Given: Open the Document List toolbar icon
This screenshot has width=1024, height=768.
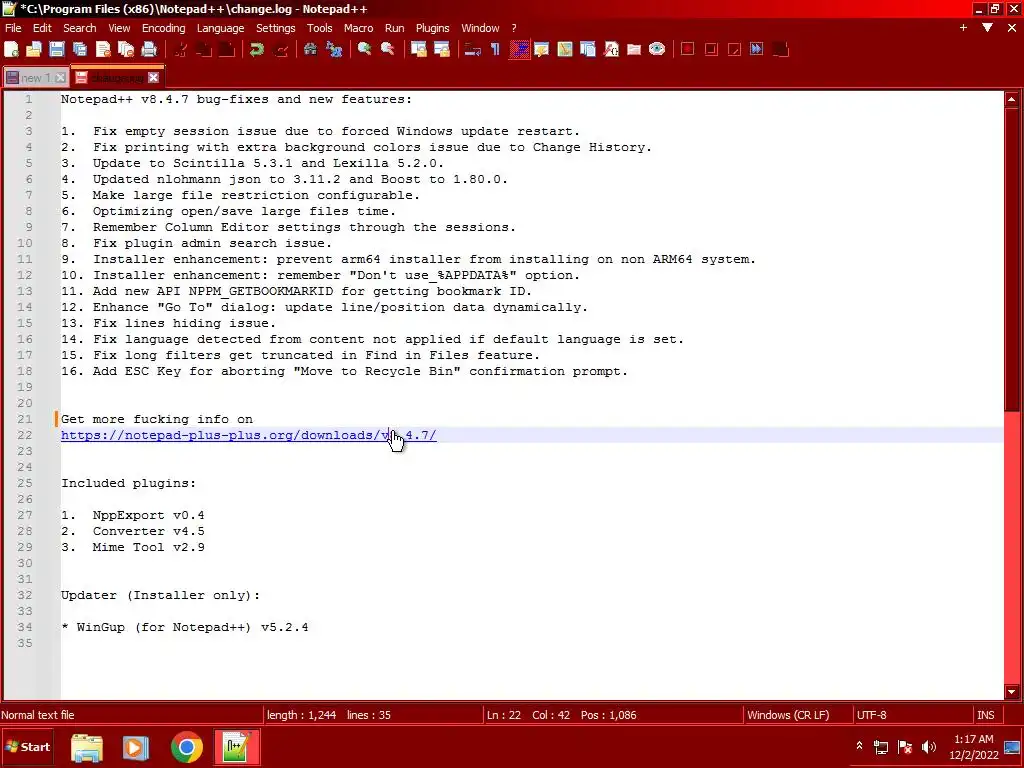Looking at the screenshot, I should [588, 49].
